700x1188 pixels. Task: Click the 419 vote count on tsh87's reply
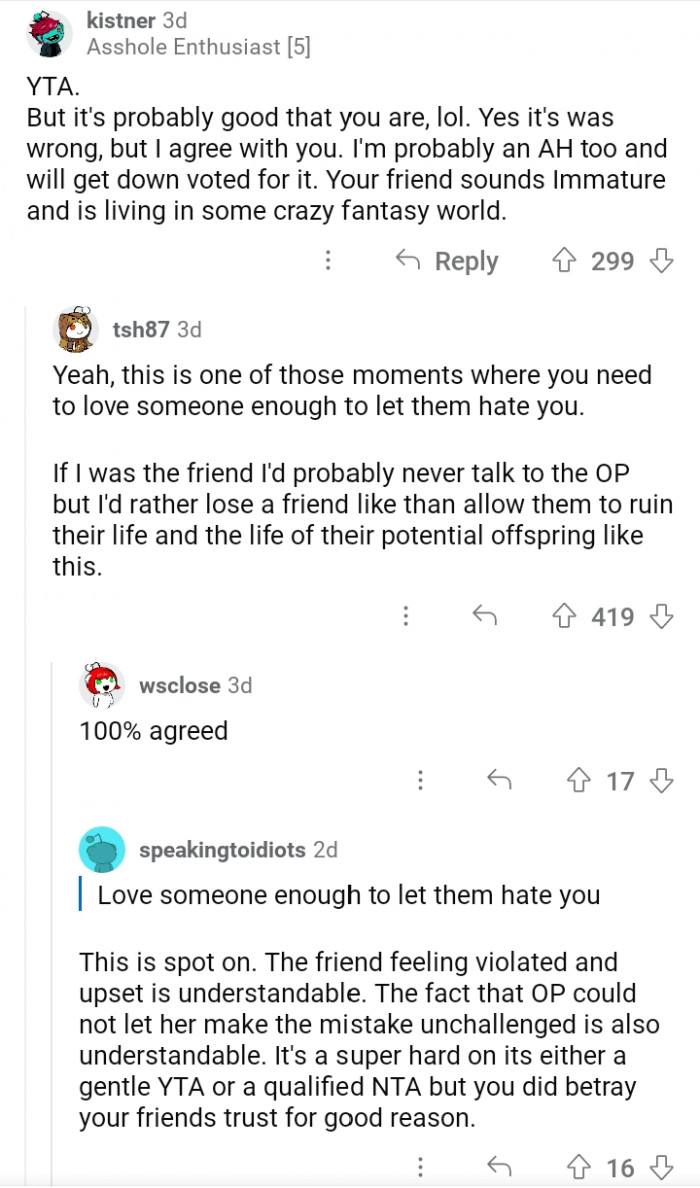pyautogui.click(x=611, y=617)
